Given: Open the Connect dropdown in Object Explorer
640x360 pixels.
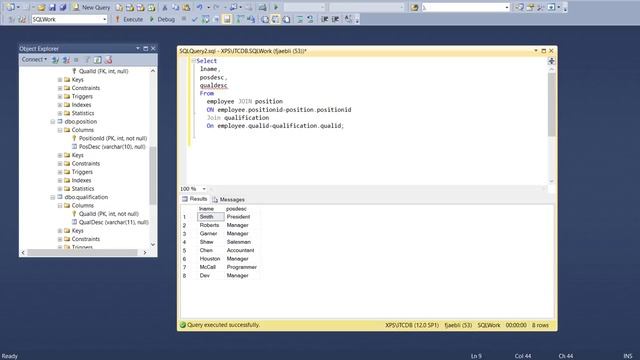Looking at the screenshot, I should (34, 60).
